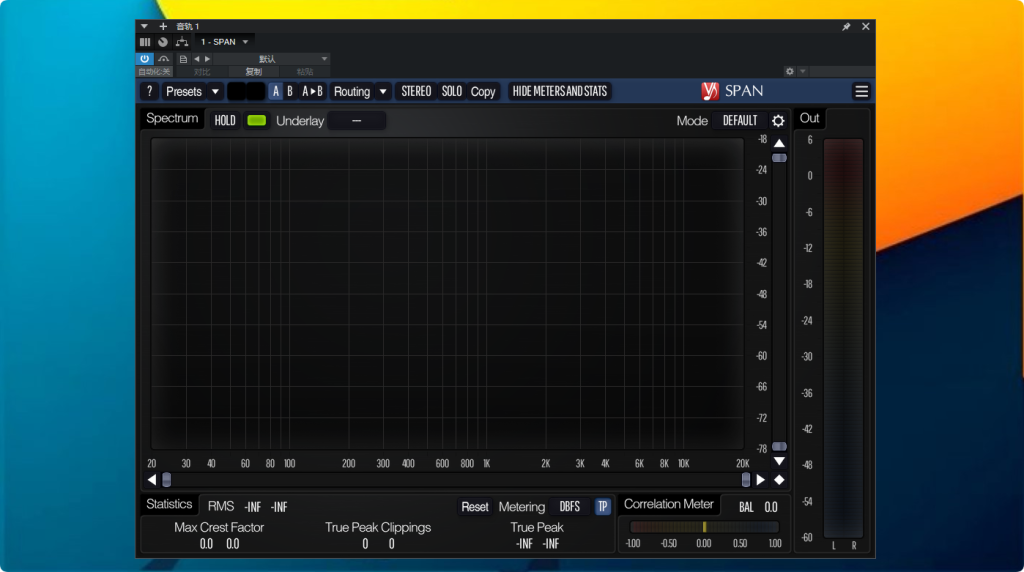Close the plugin window
This screenshot has width=1024, height=572.
tap(865, 27)
